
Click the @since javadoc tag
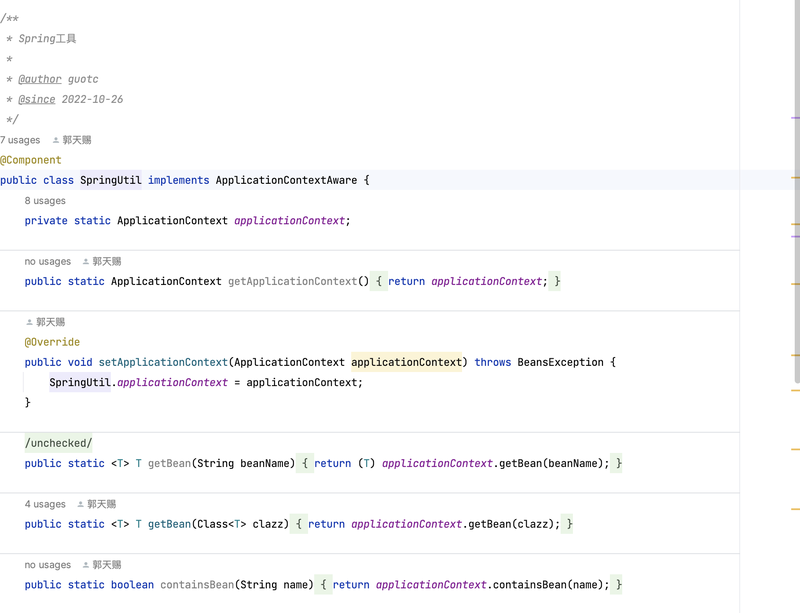coord(37,100)
